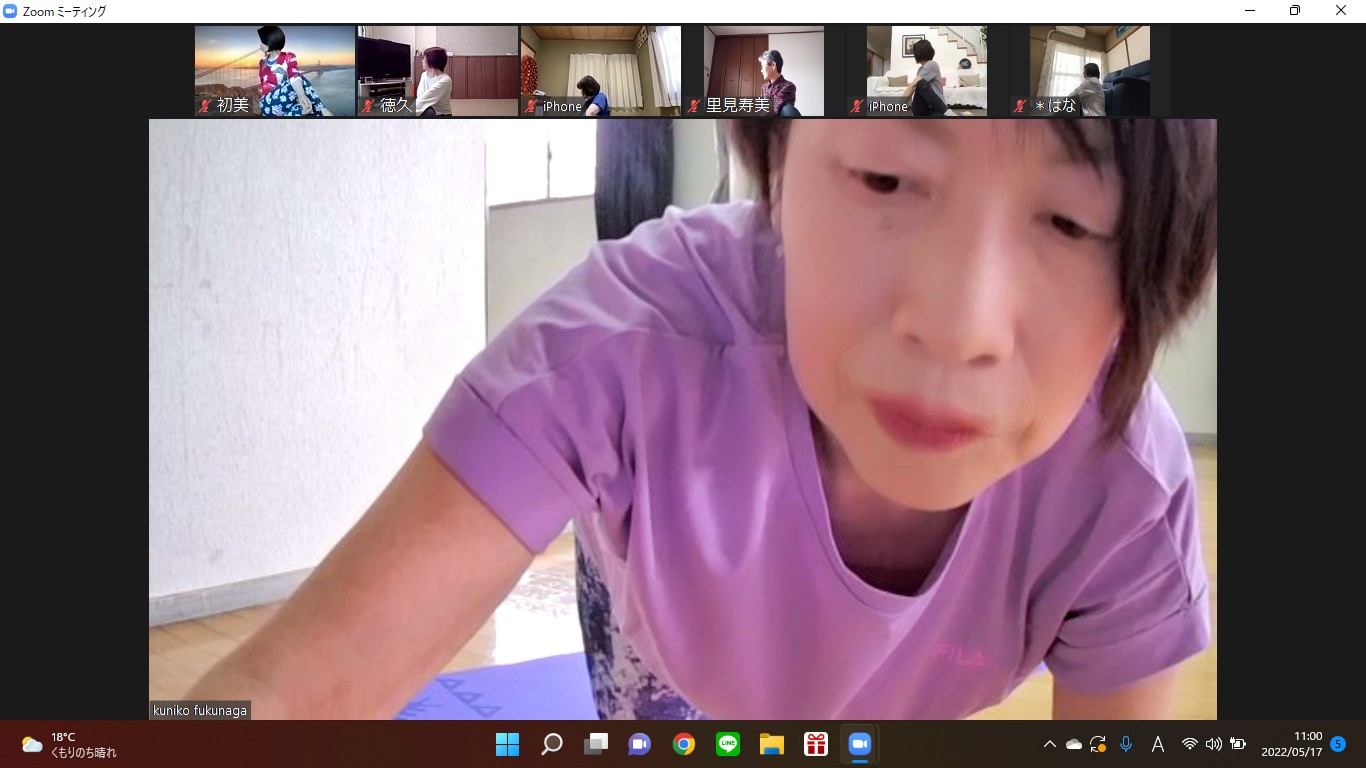Click OneDrive cloud tray icon
Image resolution: width=1366 pixels, height=768 pixels.
pos(1074,744)
